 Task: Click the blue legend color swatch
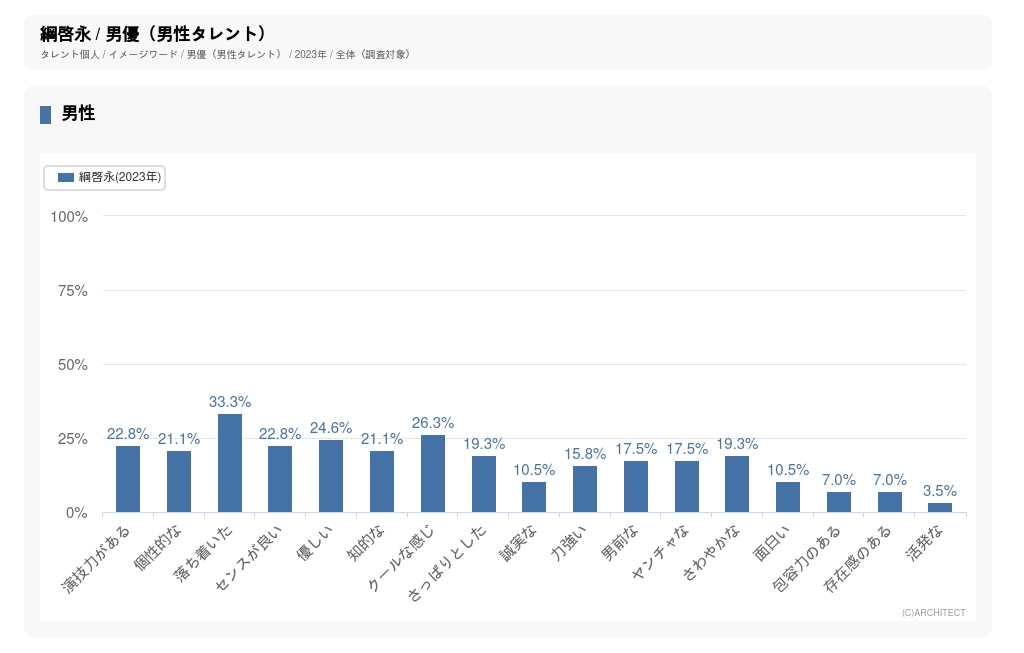tap(66, 177)
